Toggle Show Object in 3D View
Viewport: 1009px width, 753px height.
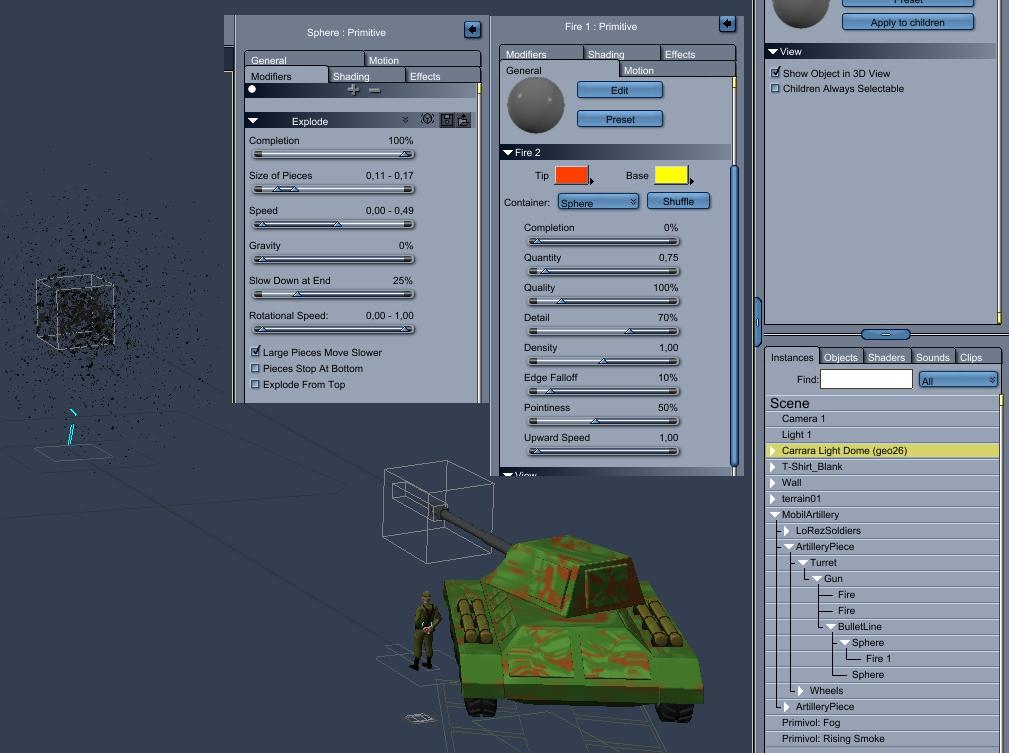775,73
